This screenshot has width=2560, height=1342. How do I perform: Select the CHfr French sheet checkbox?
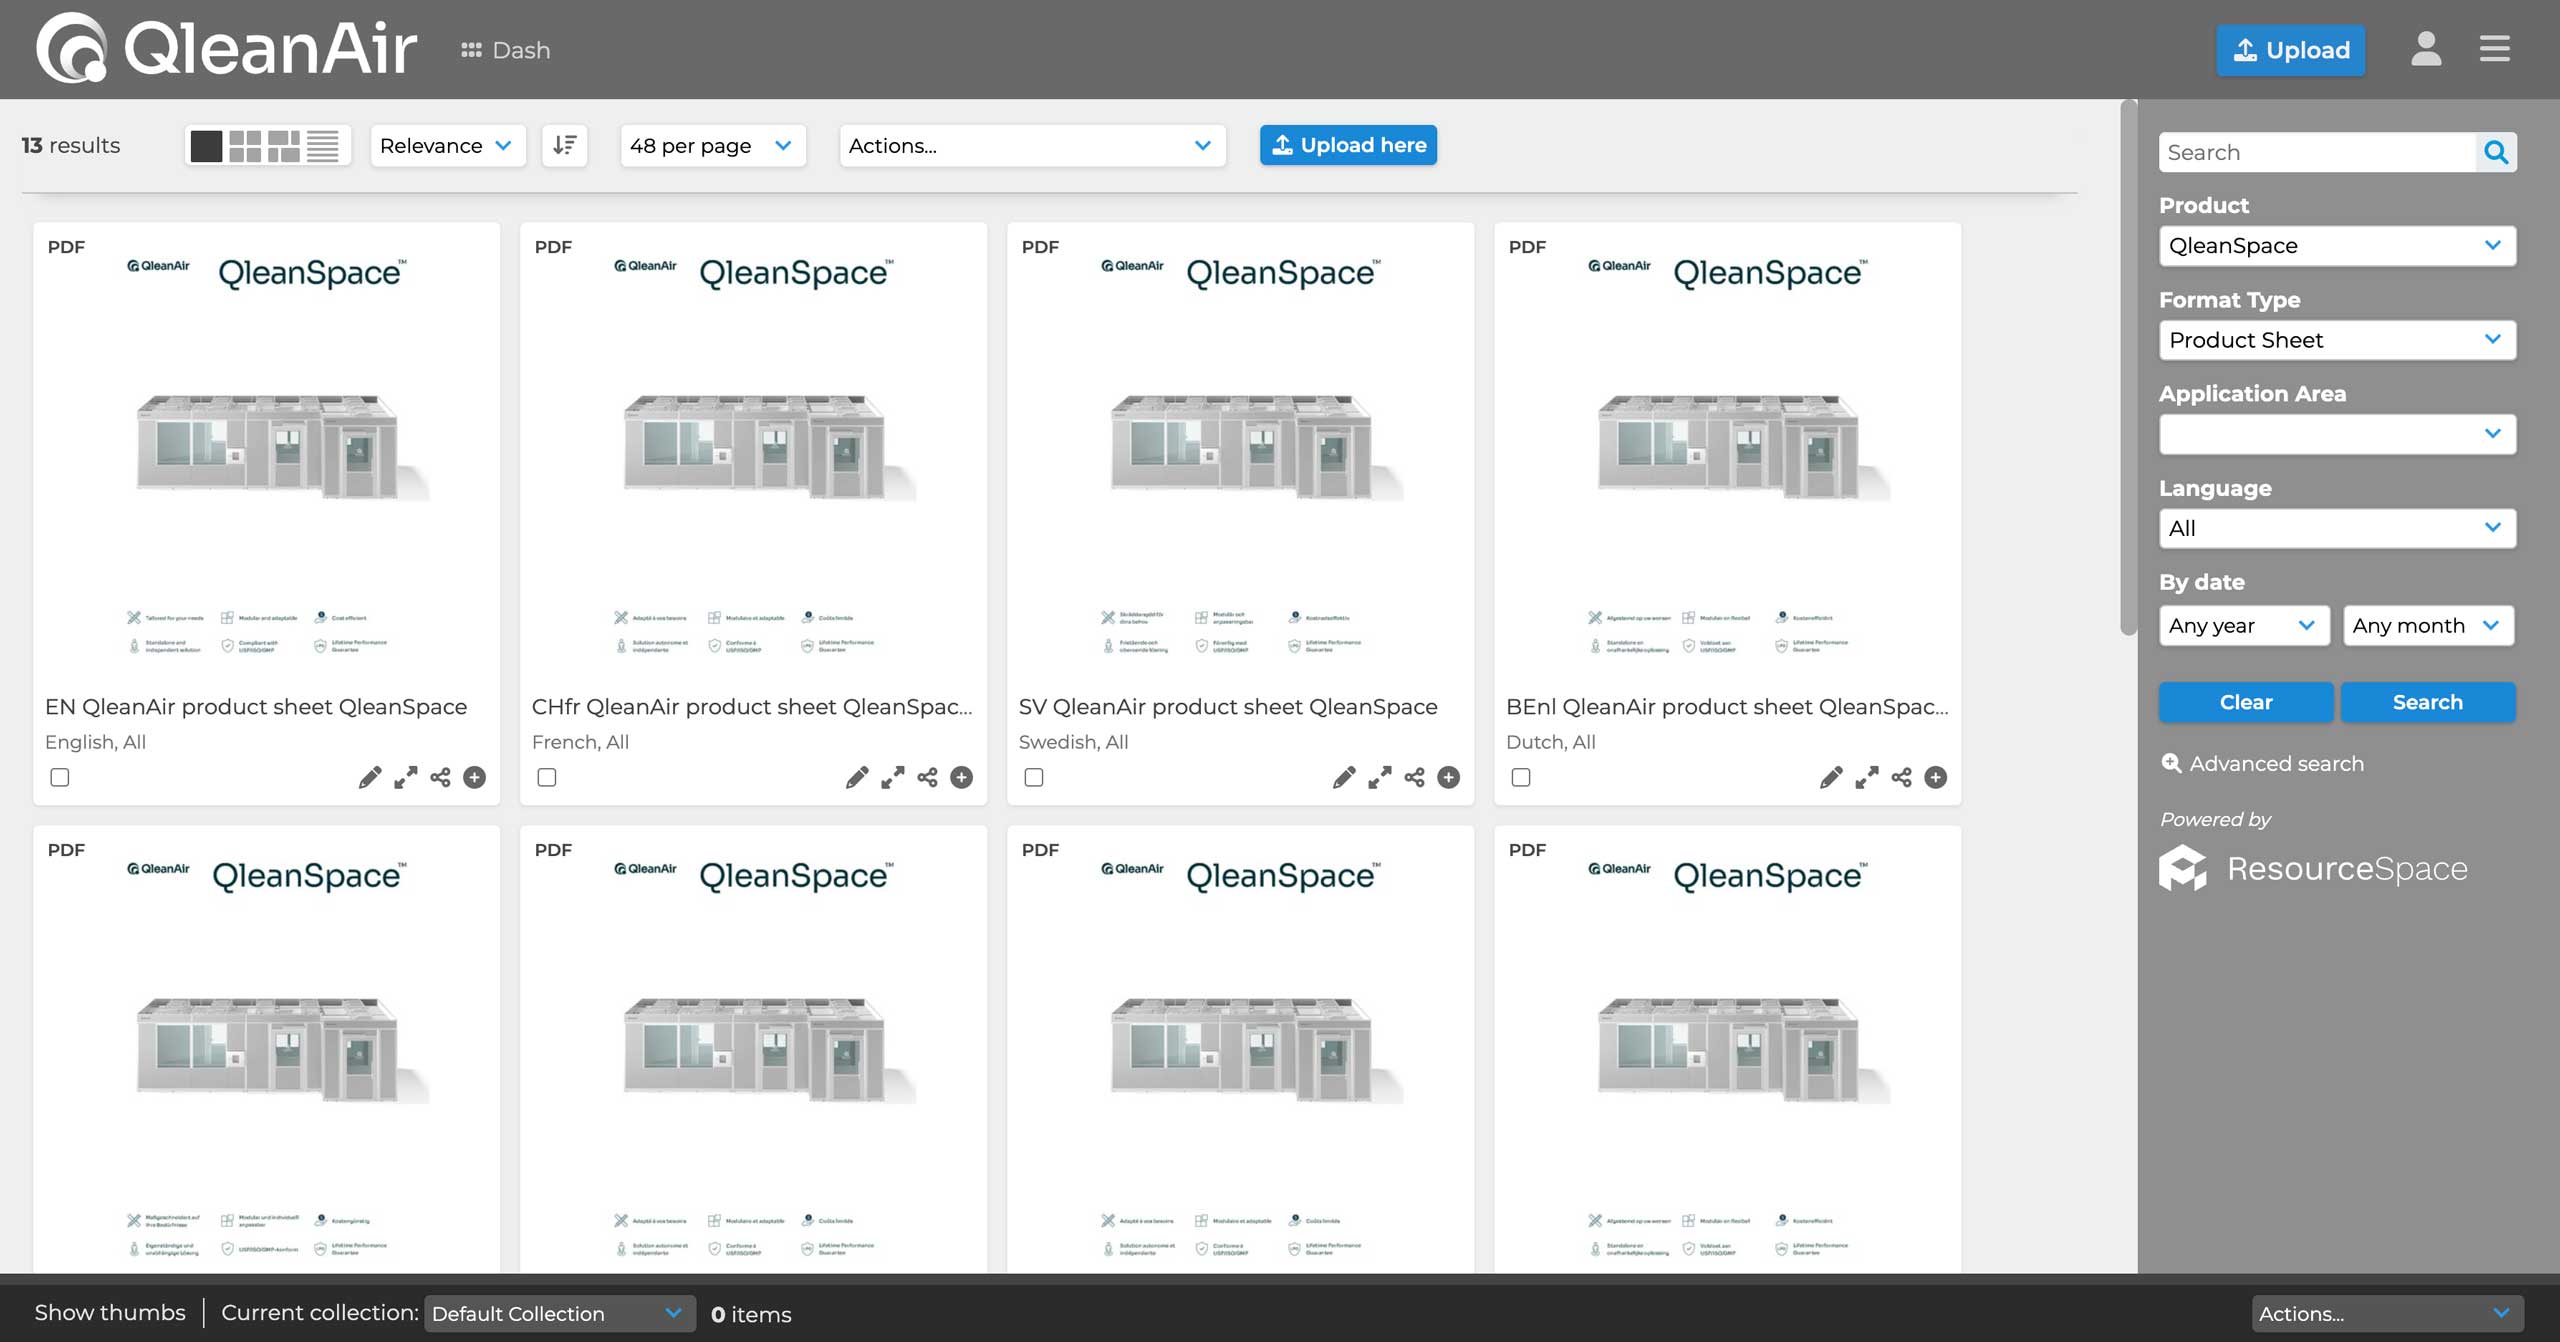(x=547, y=777)
